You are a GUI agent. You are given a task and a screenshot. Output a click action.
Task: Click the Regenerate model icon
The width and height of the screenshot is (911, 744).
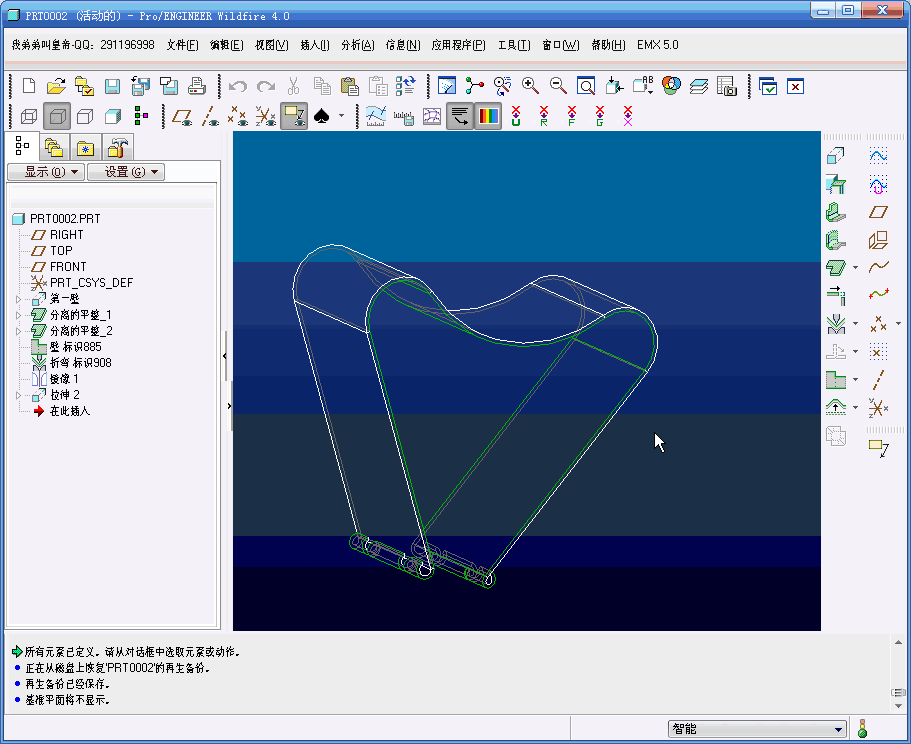click(x=406, y=86)
